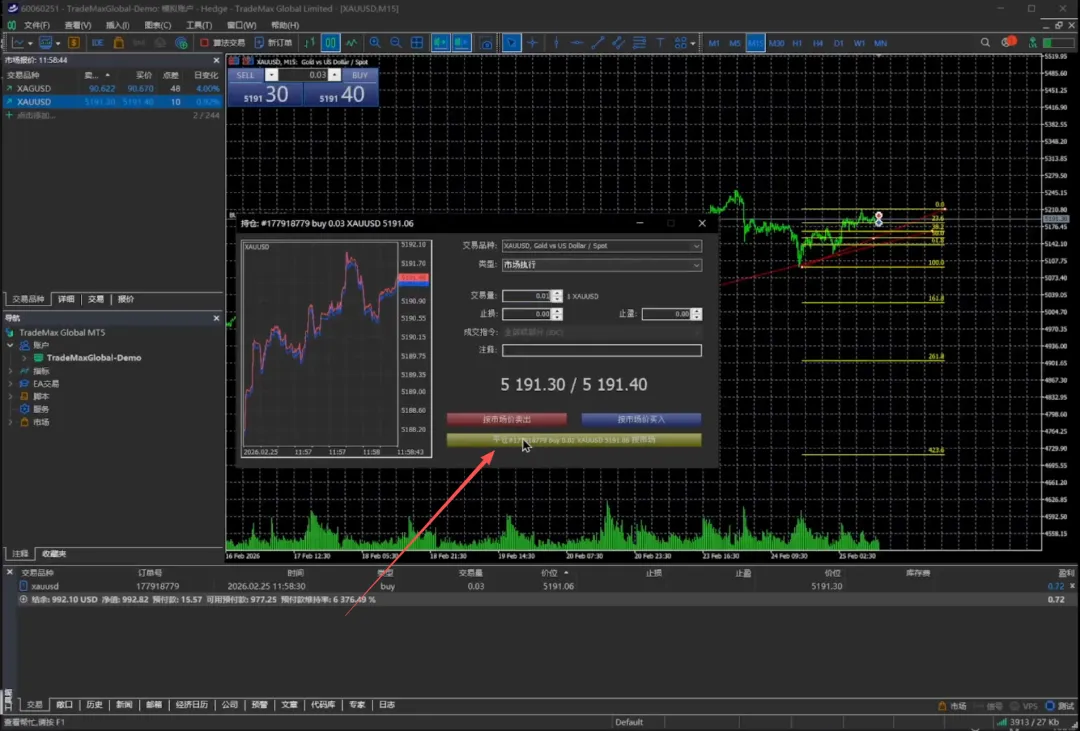1080x731 pixels.
Task: Click the zoom in magnifier toolbar icon
Action: (x=375, y=43)
